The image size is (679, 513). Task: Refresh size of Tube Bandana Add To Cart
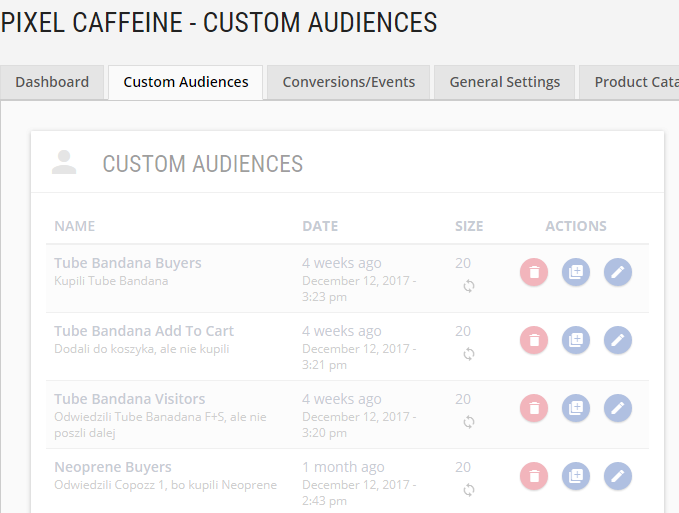469,354
